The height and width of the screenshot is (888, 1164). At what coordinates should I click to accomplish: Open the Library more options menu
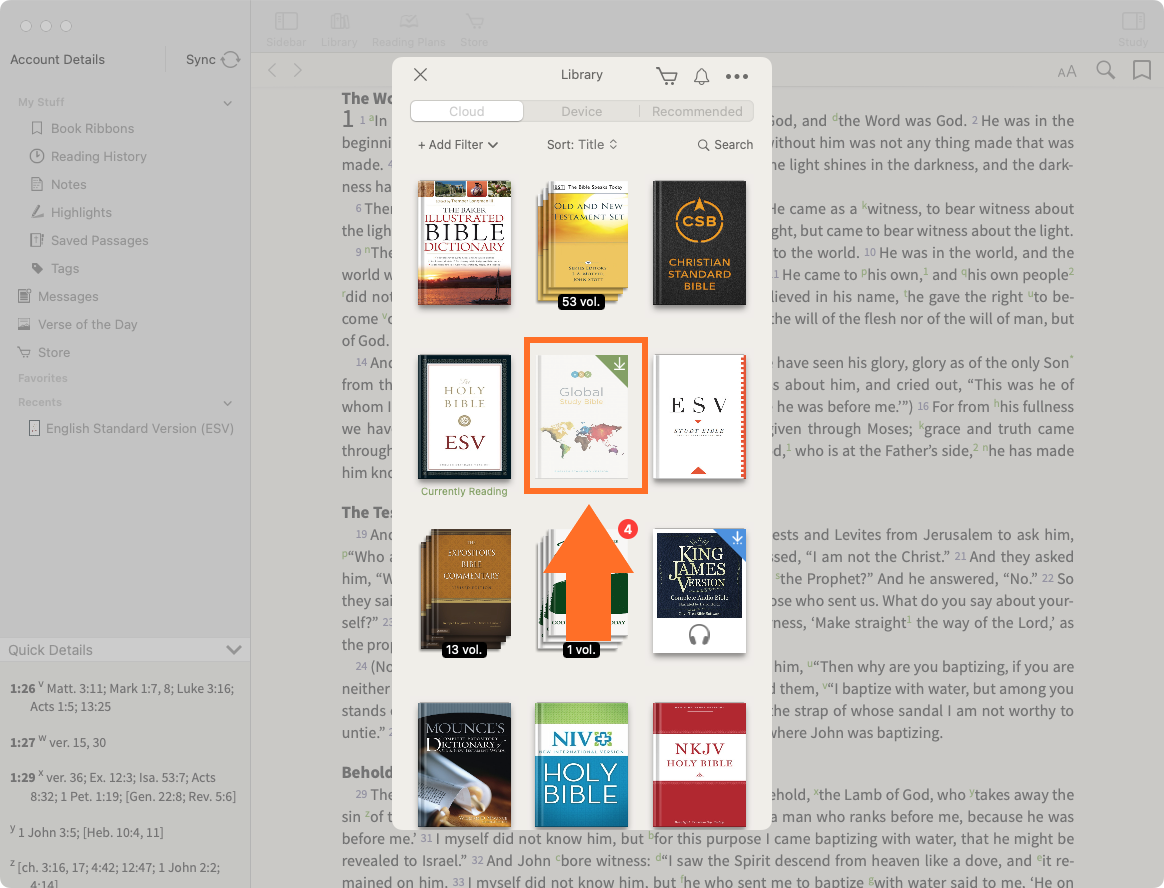click(736, 76)
